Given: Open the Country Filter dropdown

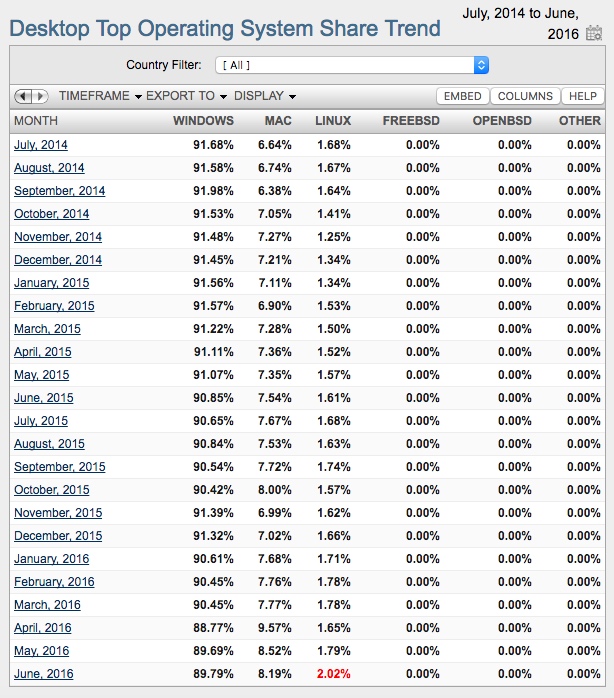Looking at the screenshot, I should 352,65.
